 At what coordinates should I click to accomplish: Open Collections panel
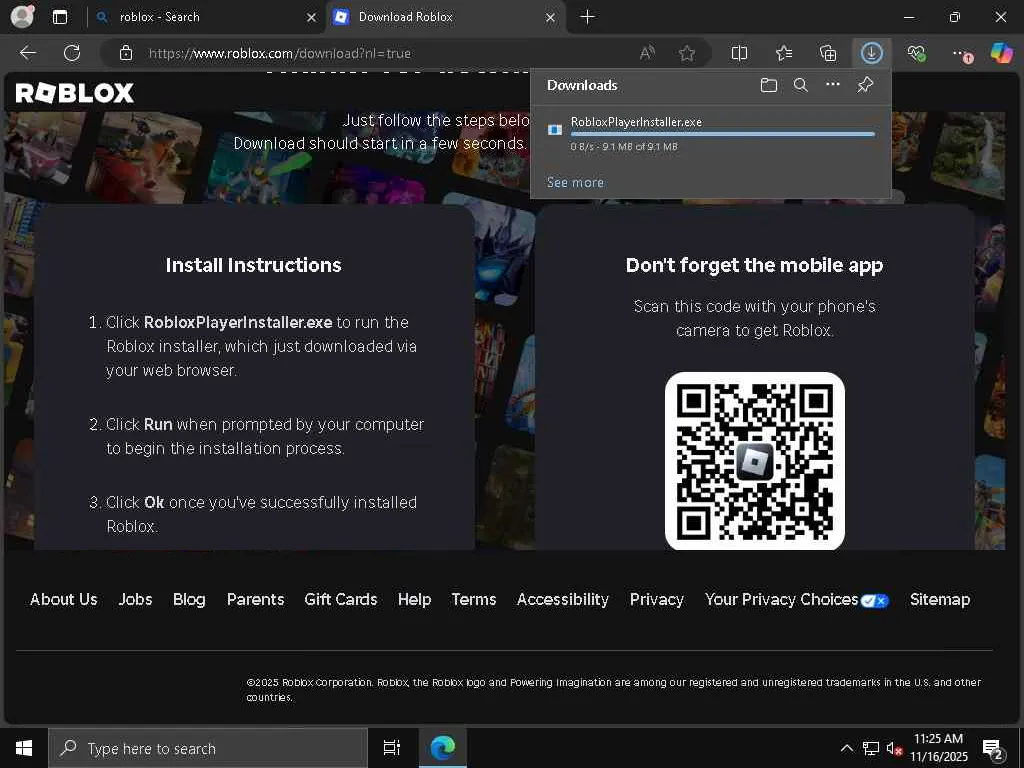pyautogui.click(x=827, y=53)
